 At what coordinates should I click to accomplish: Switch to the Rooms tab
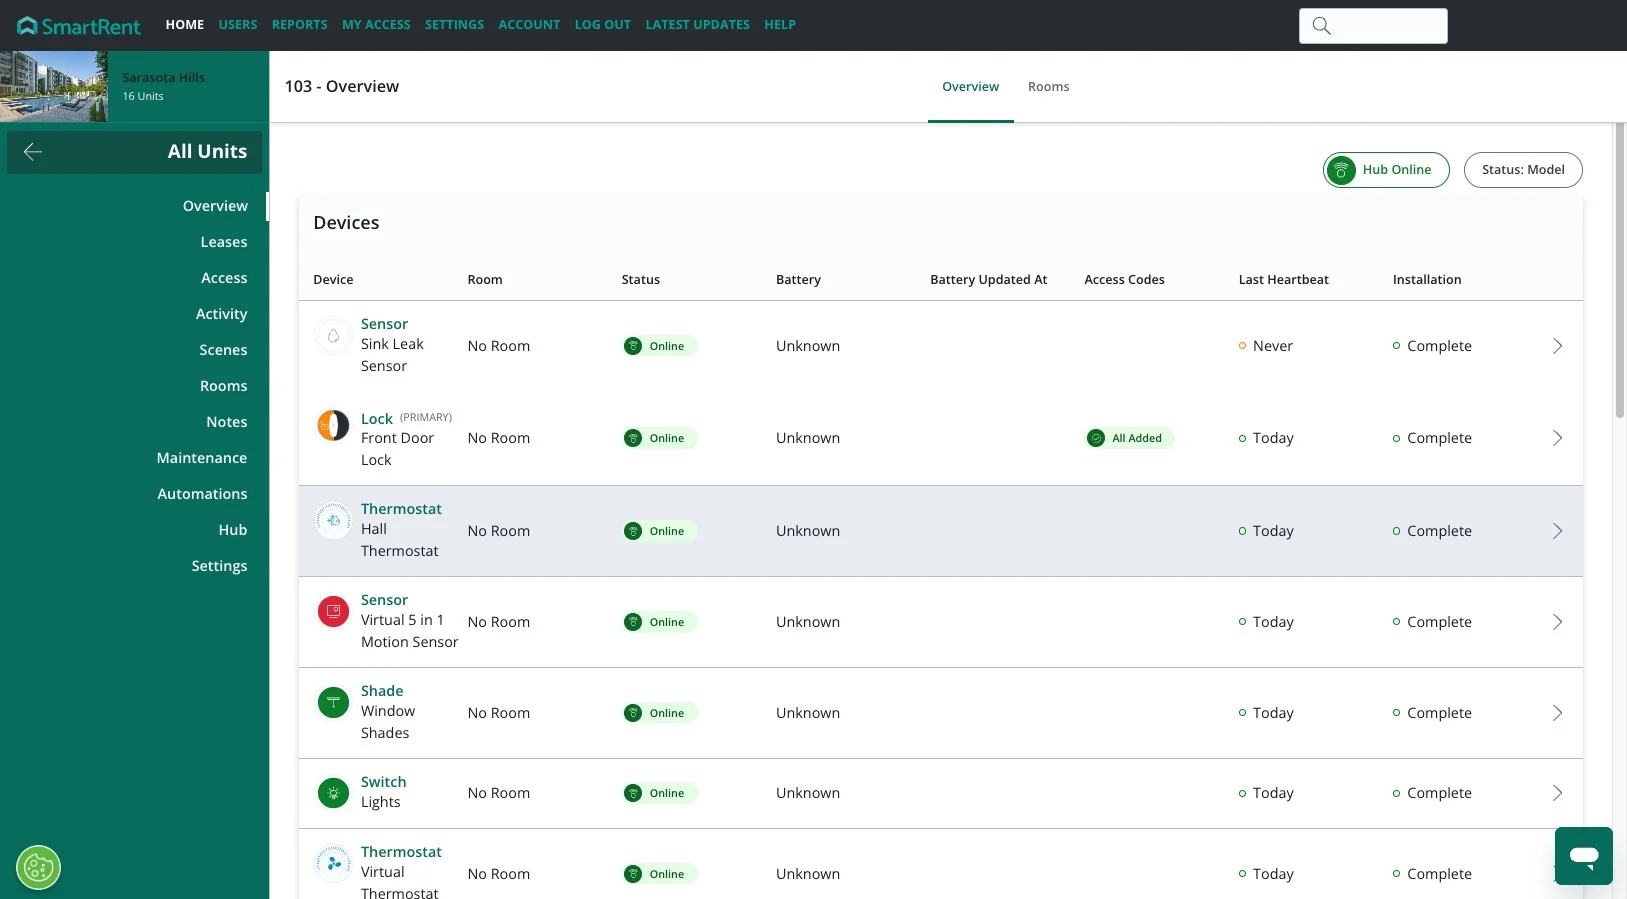pyautogui.click(x=1049, y=87)
